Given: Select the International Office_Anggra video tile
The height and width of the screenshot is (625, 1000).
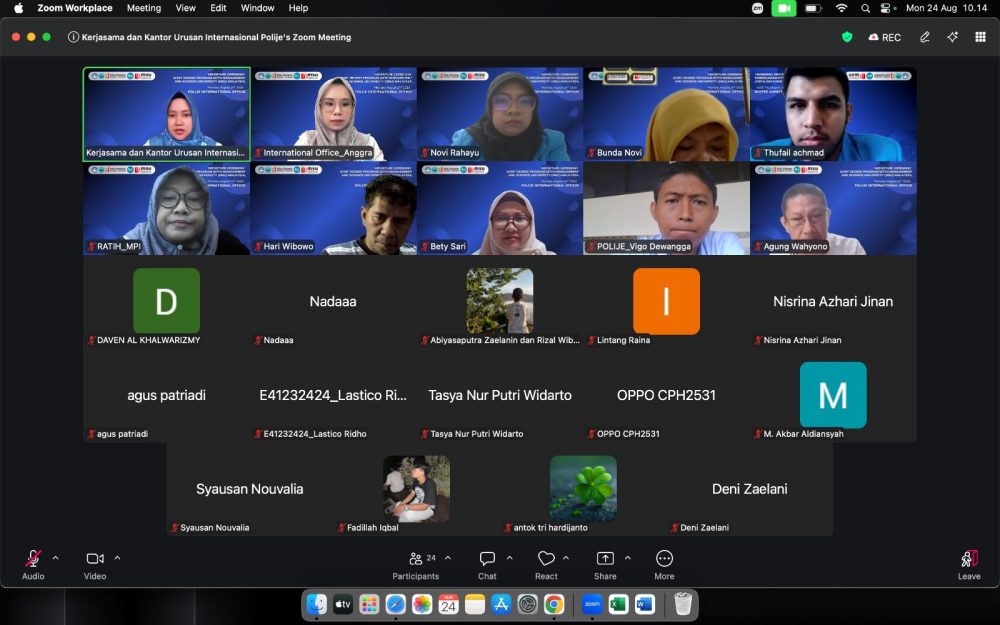Looking at the screenshot, I should 334,114.
